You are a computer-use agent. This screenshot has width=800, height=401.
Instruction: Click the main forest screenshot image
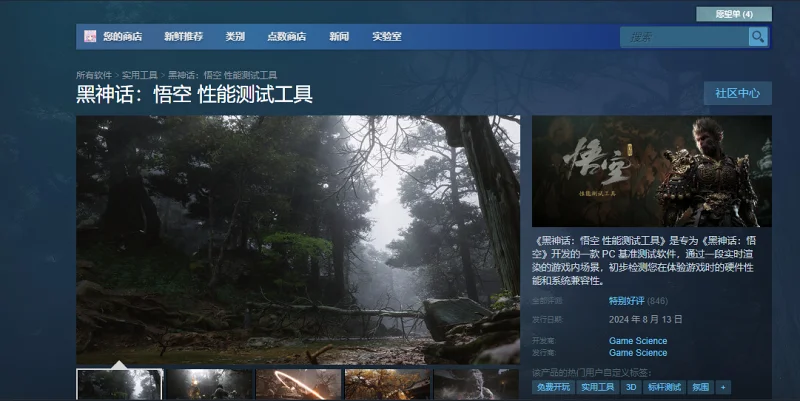coord(298,240)
